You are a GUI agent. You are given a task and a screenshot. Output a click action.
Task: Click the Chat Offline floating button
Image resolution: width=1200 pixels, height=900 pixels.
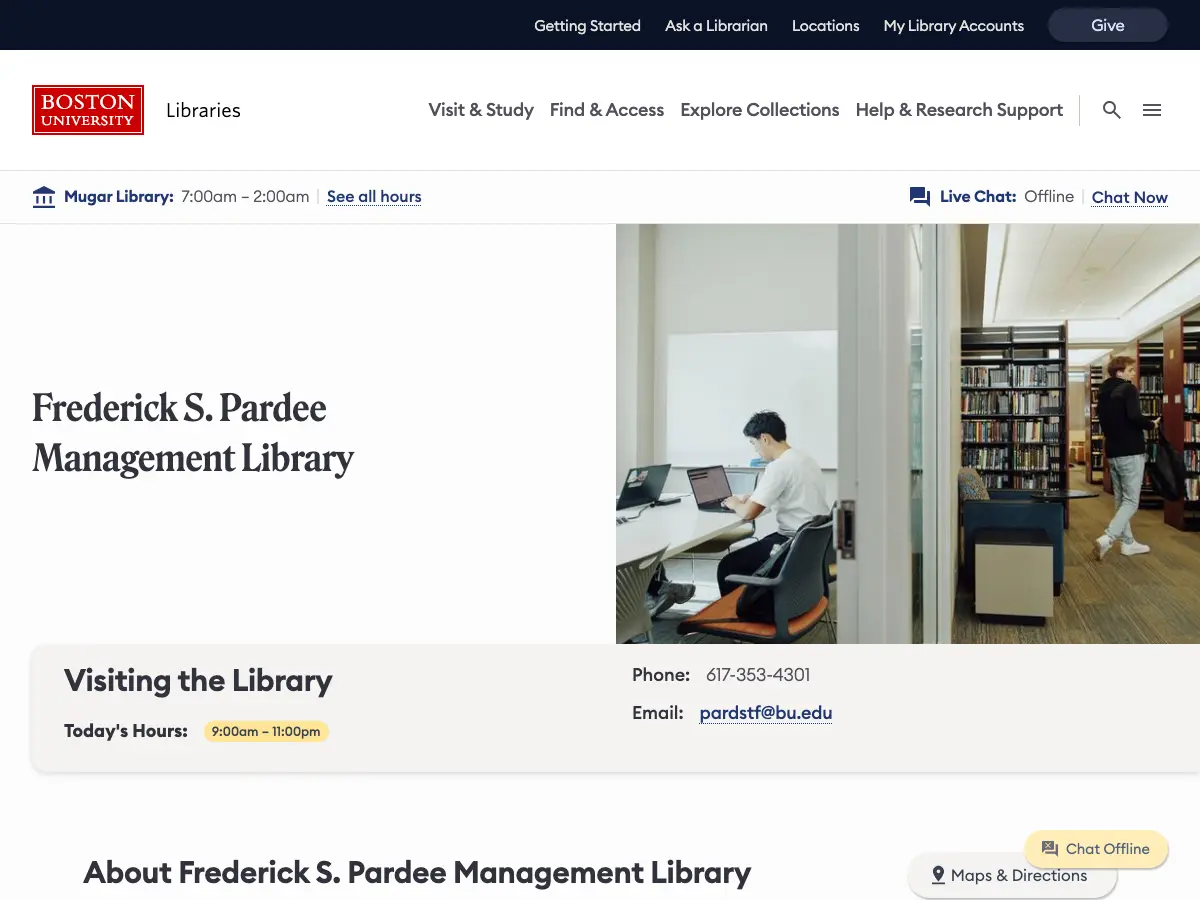tap(1096, 849)
